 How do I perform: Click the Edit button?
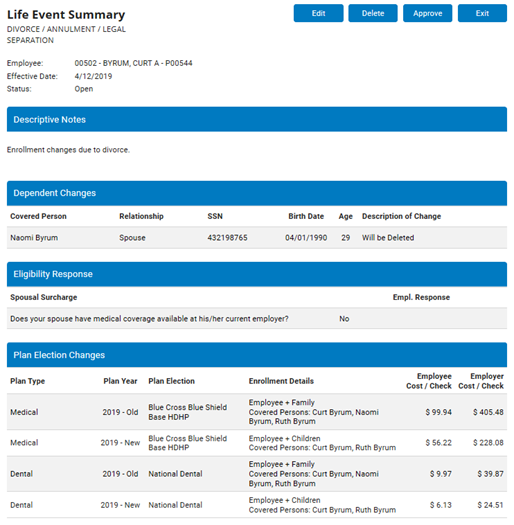(x=318, y=13)
